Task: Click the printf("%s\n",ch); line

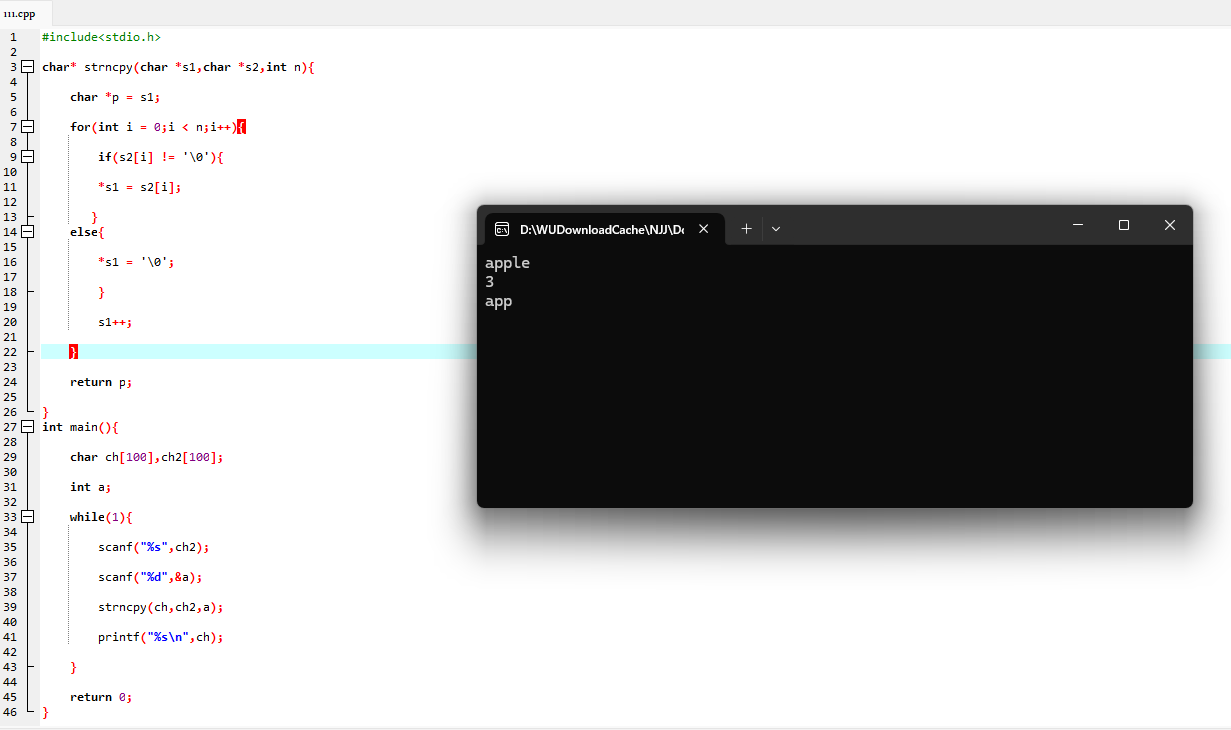Action: point(161,637)
